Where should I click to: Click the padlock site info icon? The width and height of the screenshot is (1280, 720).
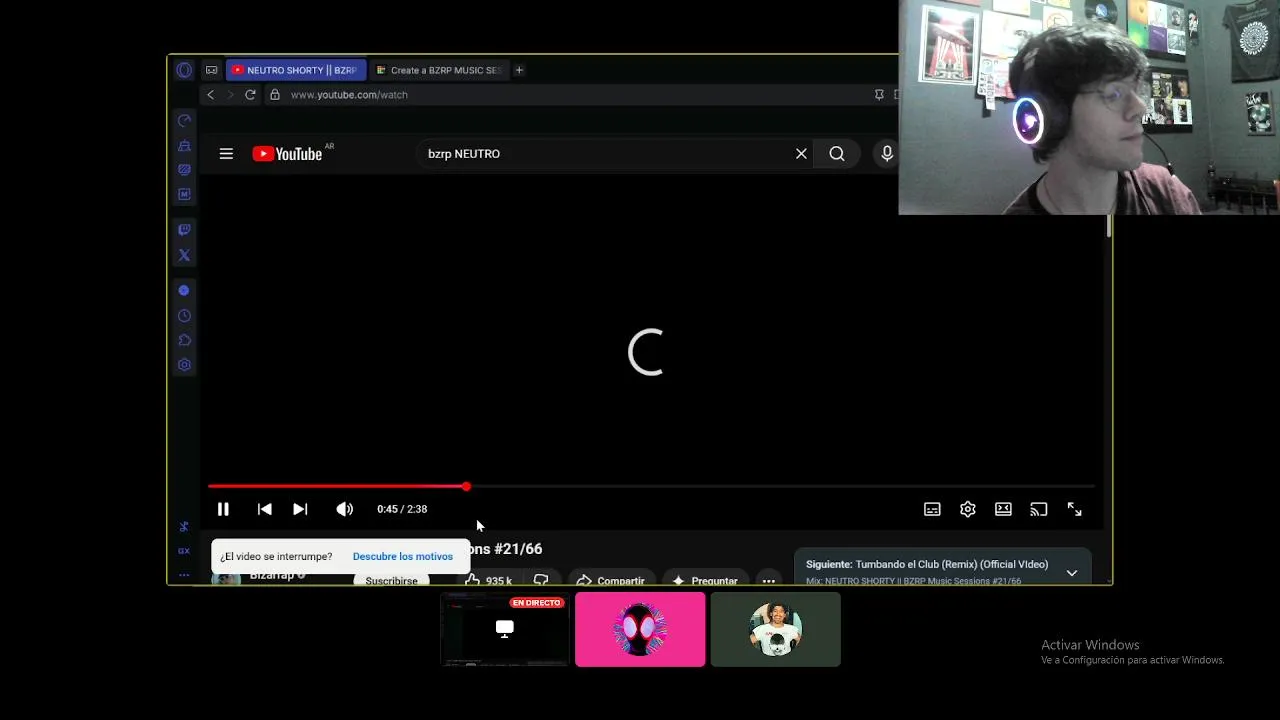275,95
